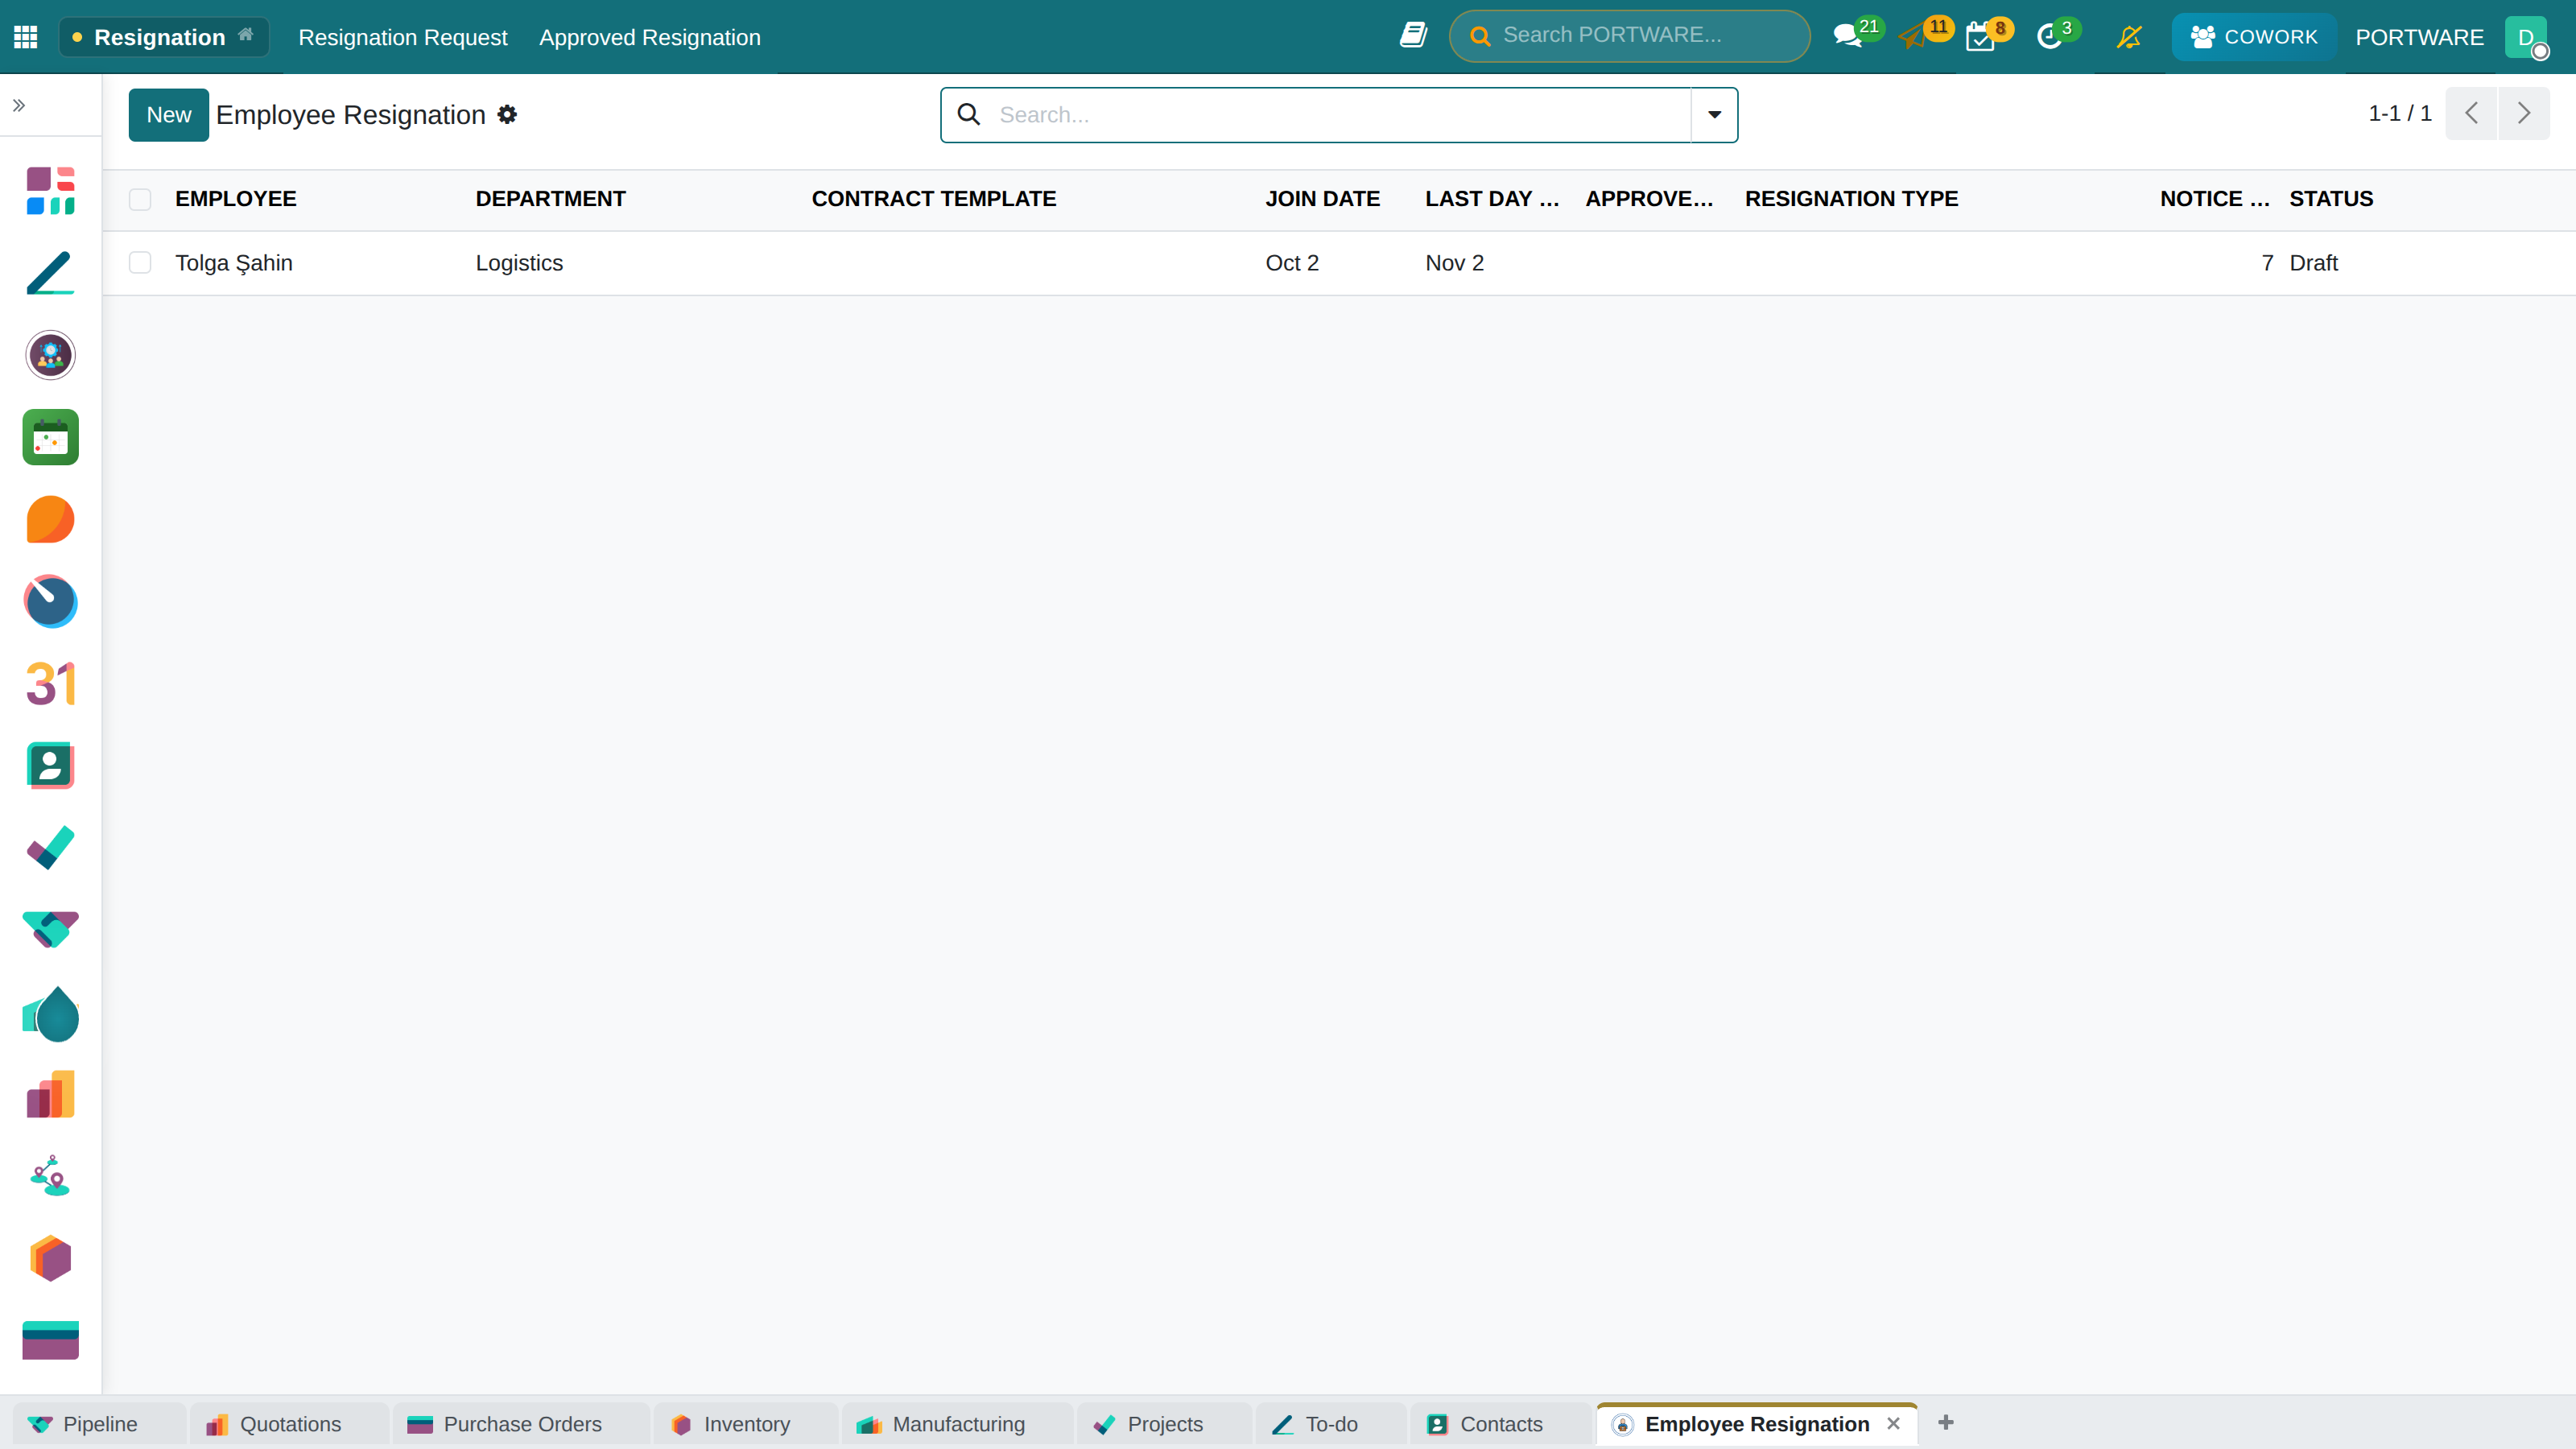Go to the previous page arrow
2576x1449 pixels.
[2471, 113]
